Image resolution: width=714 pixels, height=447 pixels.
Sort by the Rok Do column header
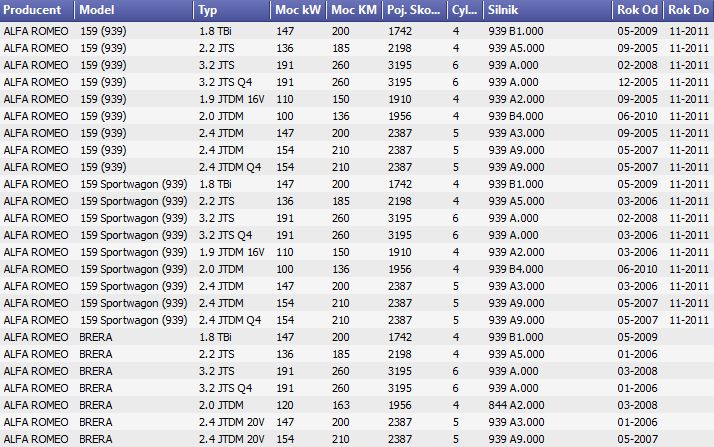689,10
